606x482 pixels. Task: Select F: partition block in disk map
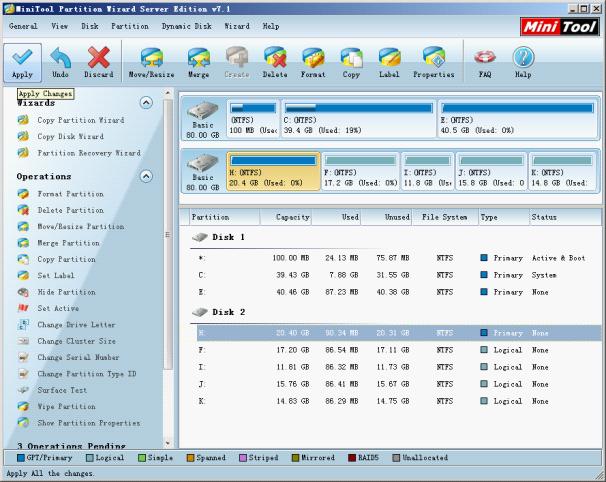pos(360,171)
